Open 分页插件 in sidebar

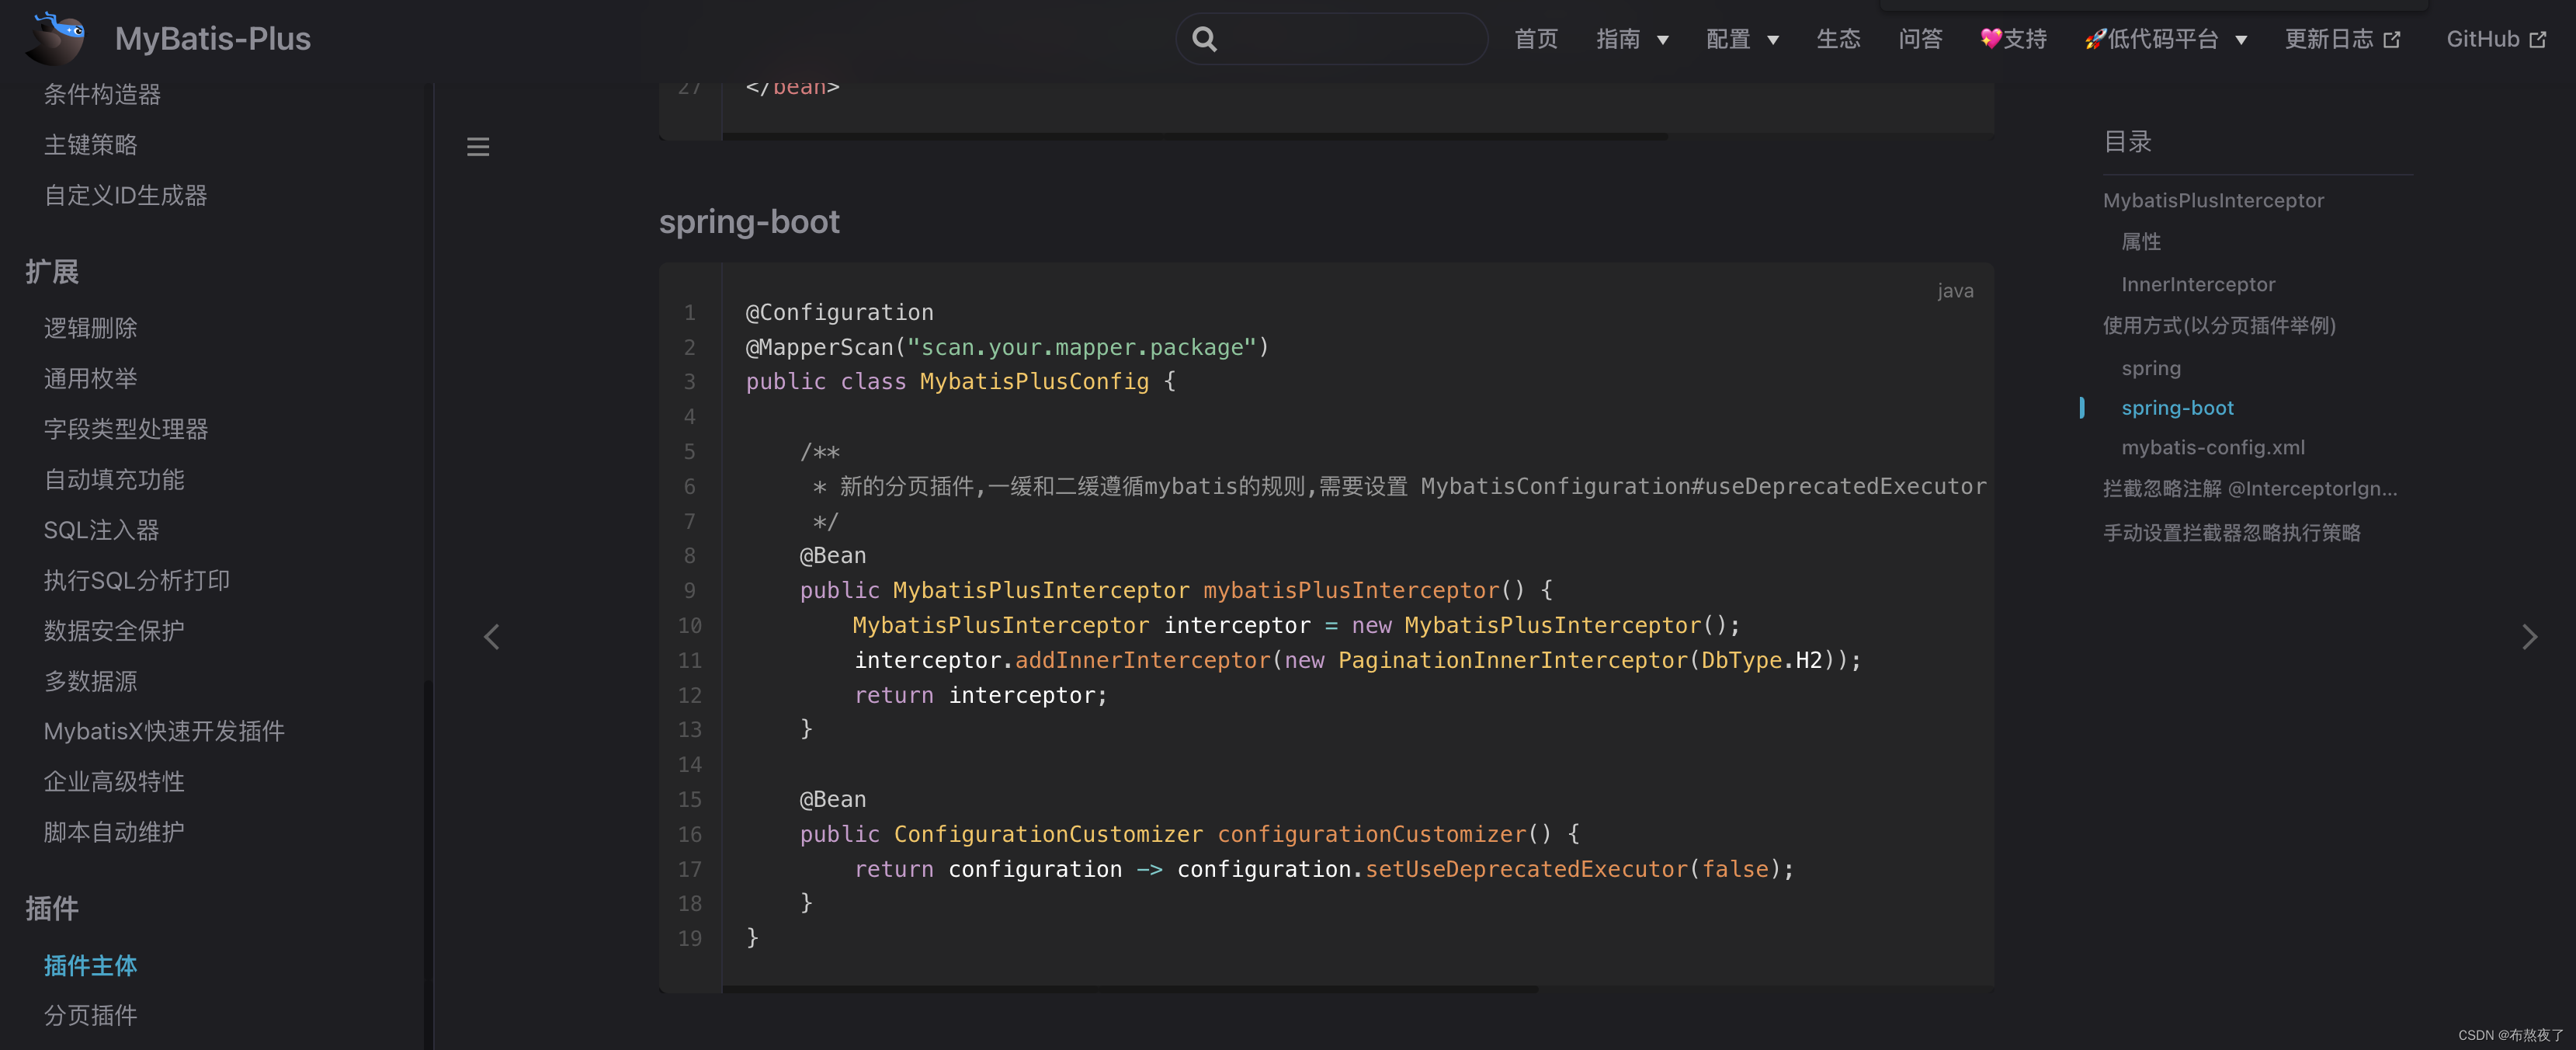pyautogui.click(x=90, y=1015)
